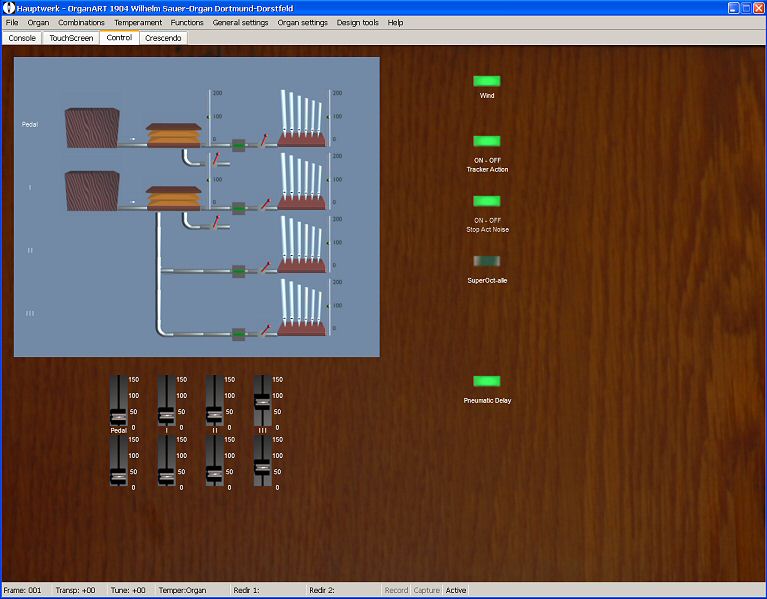Click the Pedal row bellows icon

tap(173, 135)
